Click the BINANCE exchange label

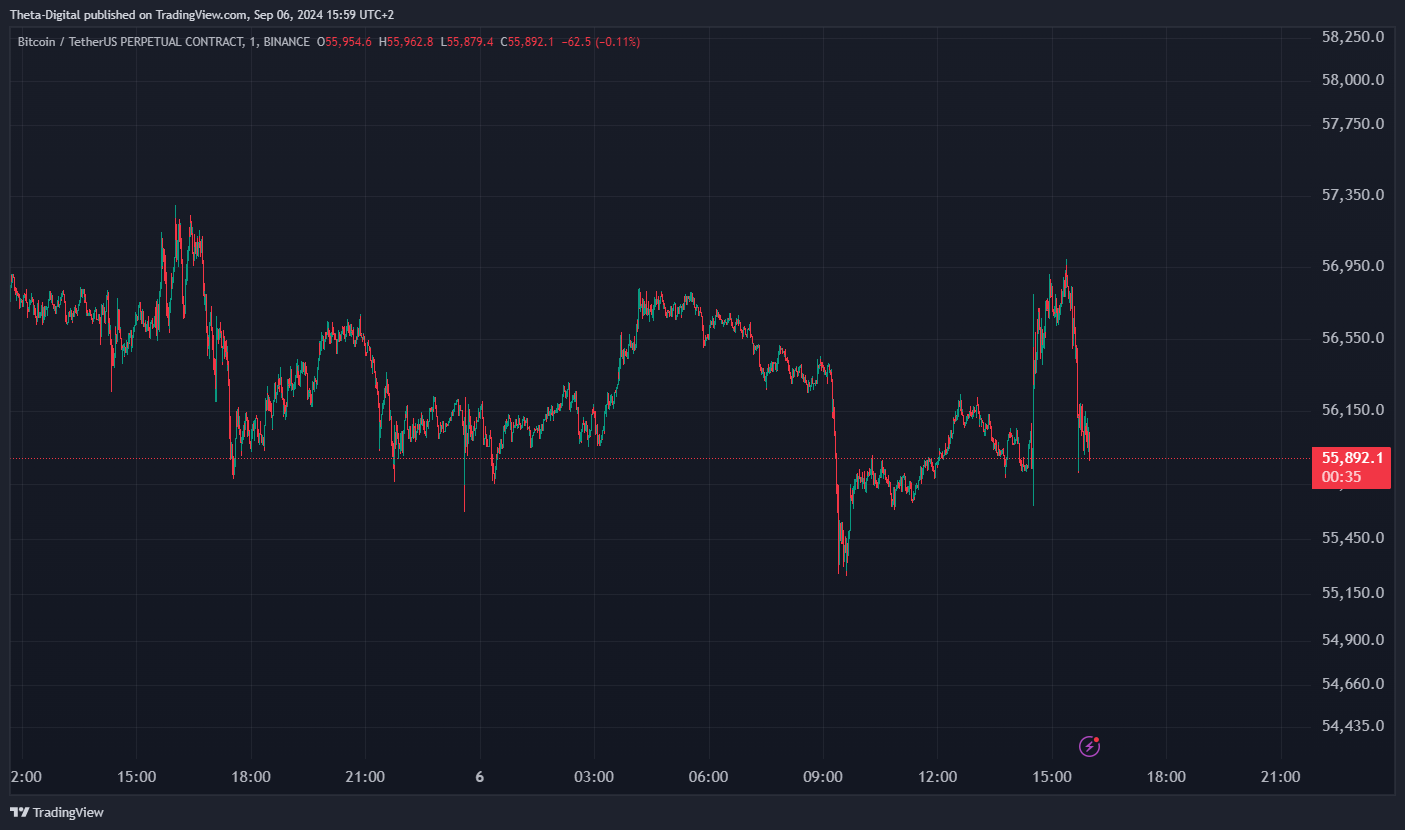pos(287,42)
